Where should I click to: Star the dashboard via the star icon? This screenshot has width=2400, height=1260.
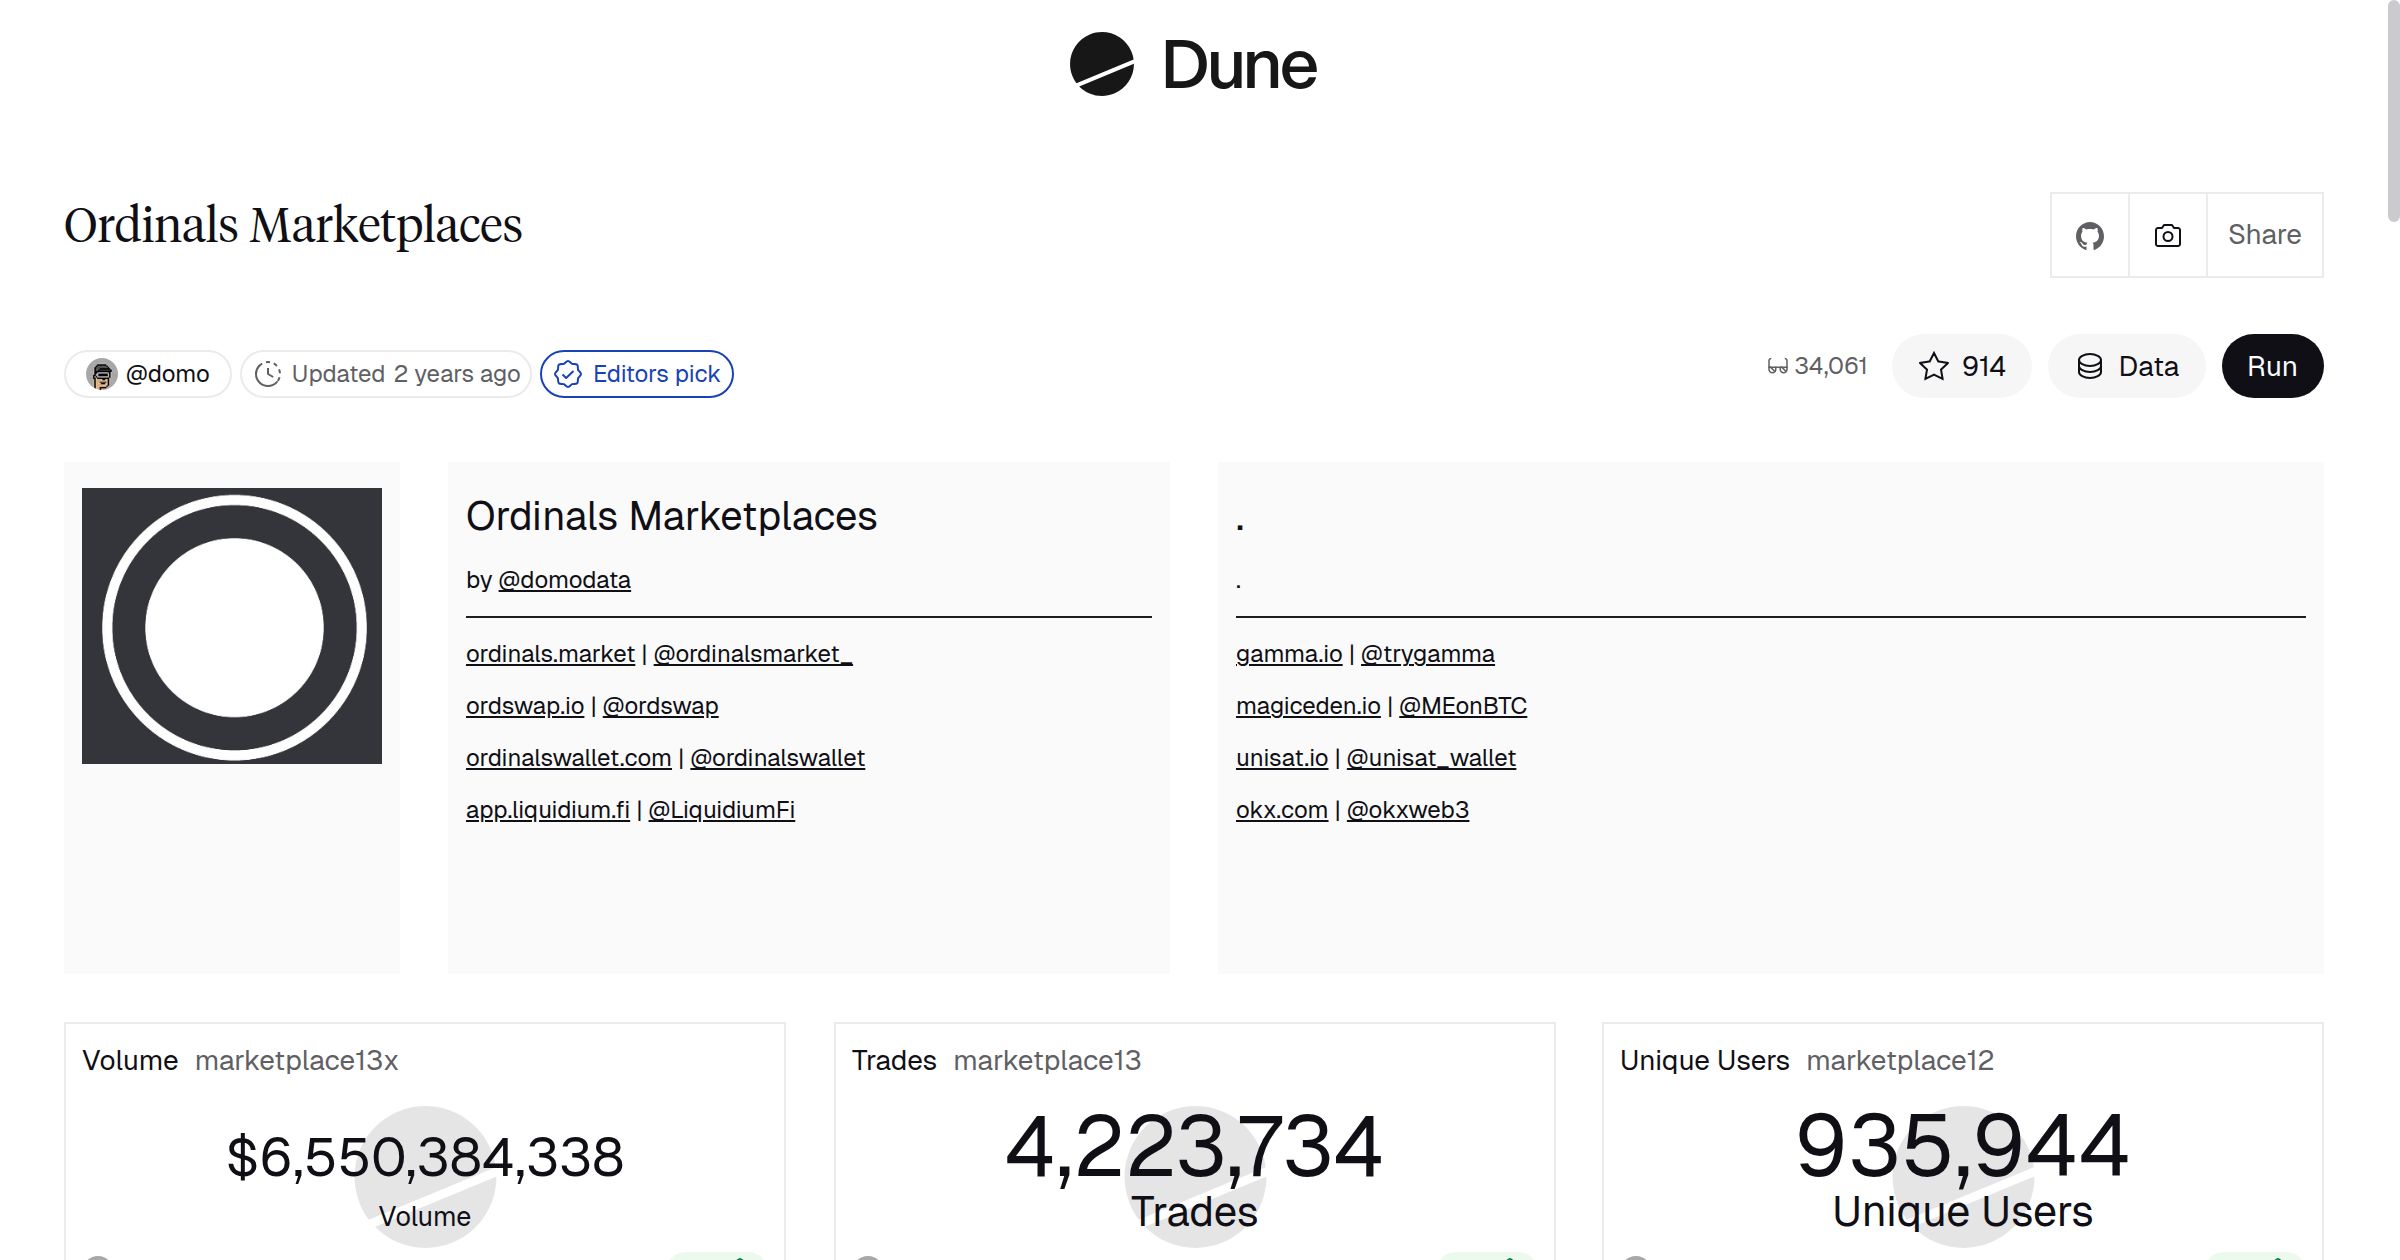tap(1936, 366)
